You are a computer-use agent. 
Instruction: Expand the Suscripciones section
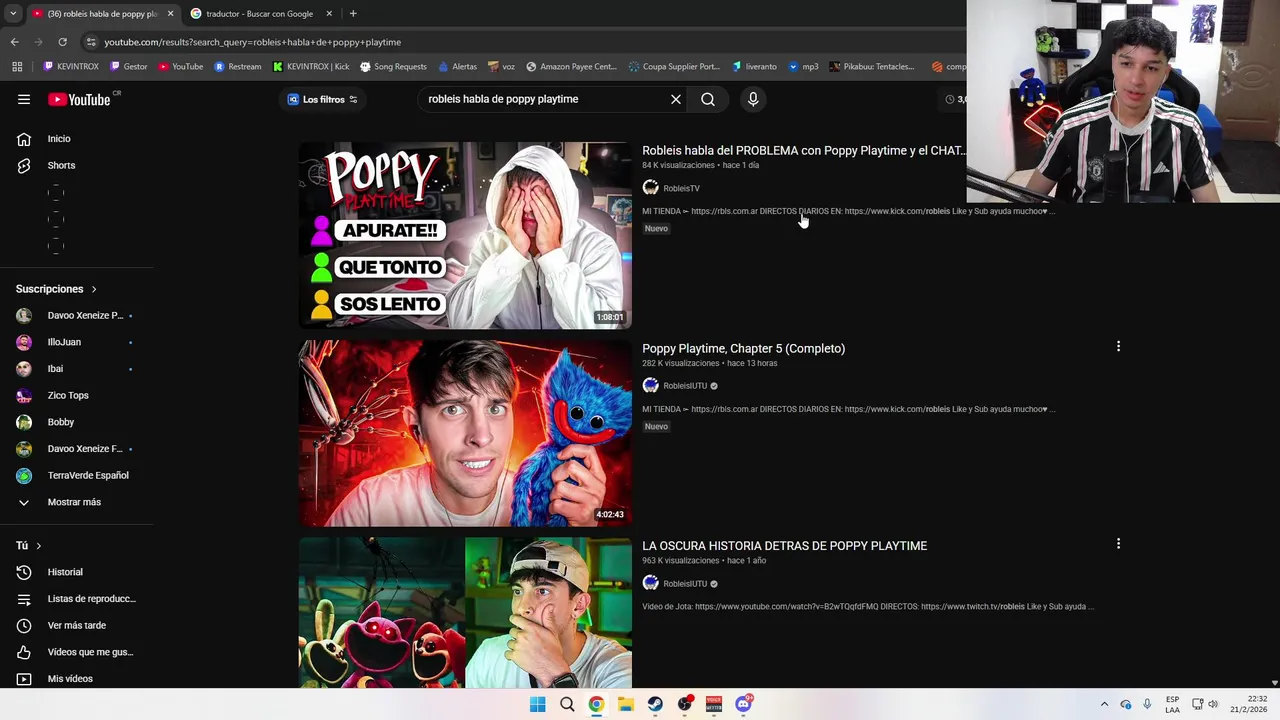pyautogui.click(x=57, y=289)
